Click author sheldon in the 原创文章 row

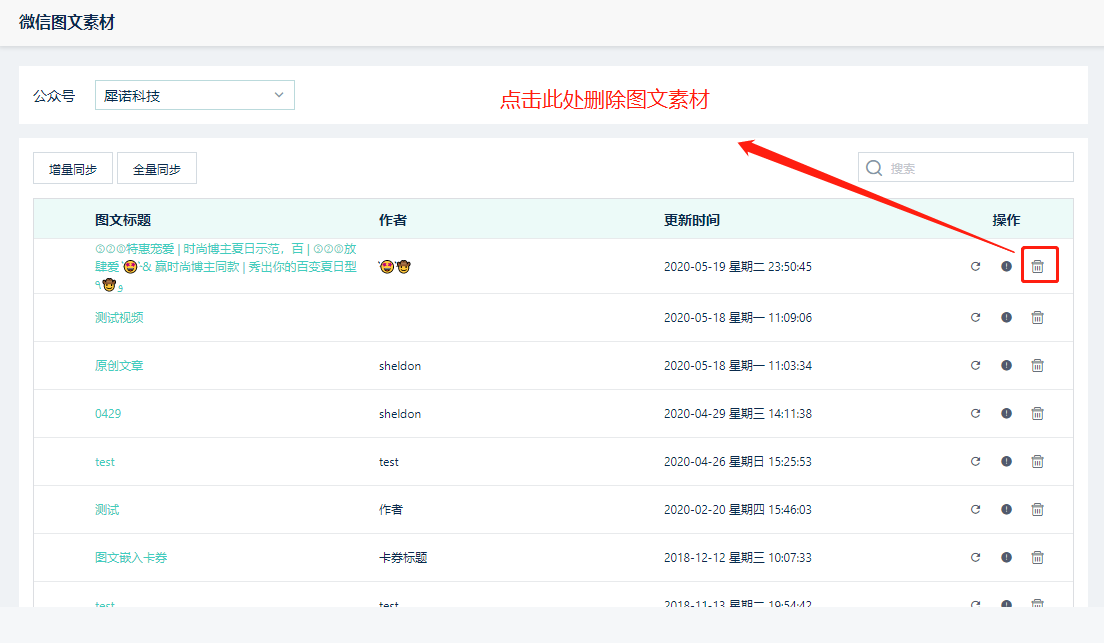(x=400, y=366)
